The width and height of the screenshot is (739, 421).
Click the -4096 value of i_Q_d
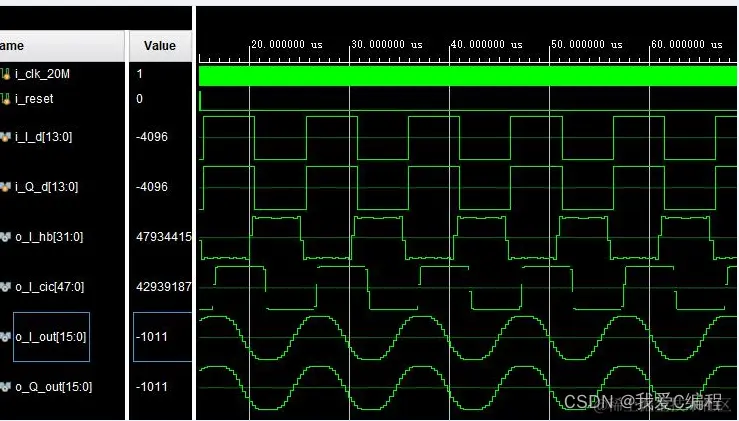[152, 187]
